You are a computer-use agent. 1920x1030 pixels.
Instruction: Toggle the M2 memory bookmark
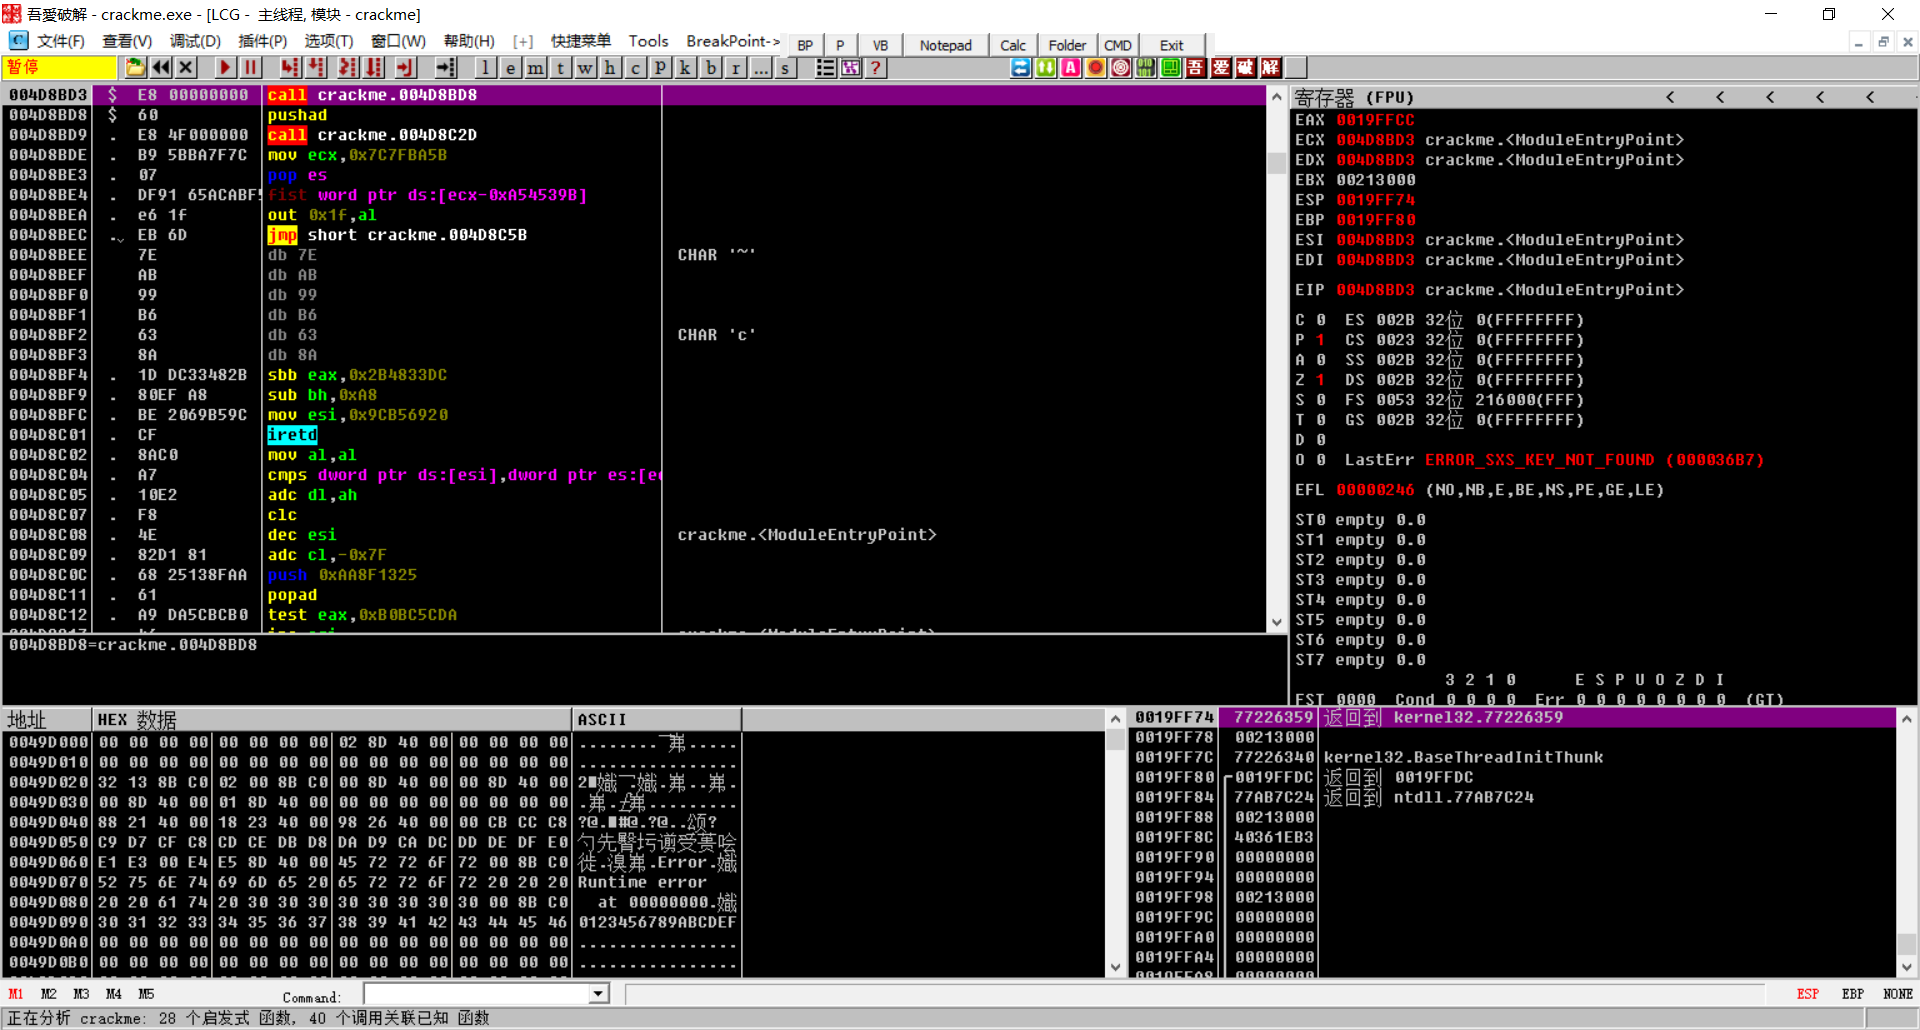point(48,994)
